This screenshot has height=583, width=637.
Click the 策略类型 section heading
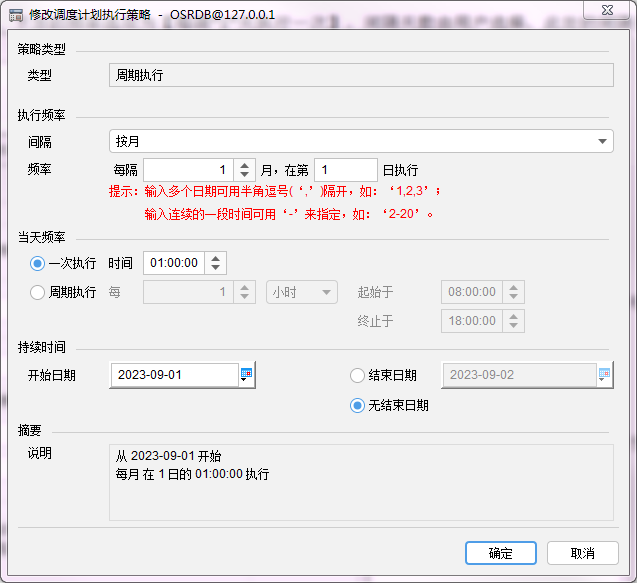(x=41, y=50)
